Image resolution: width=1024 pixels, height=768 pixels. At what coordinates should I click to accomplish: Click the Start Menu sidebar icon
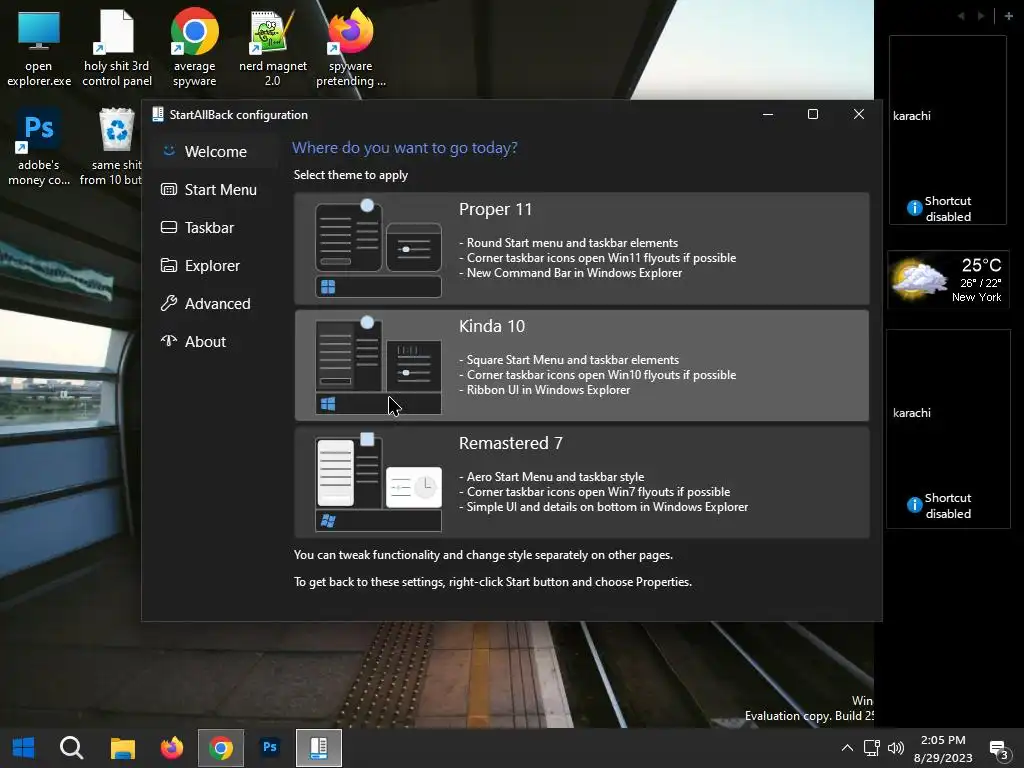[x=168, y=189]
